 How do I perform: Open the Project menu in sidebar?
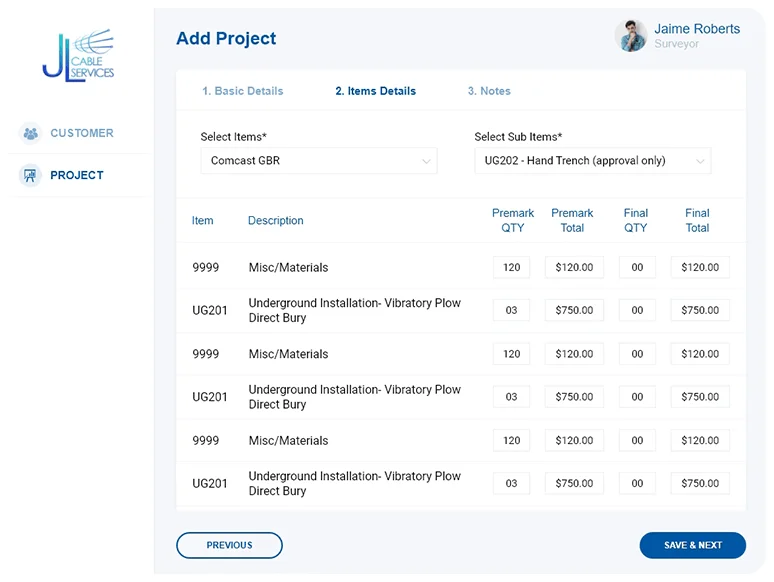(77, 175)
